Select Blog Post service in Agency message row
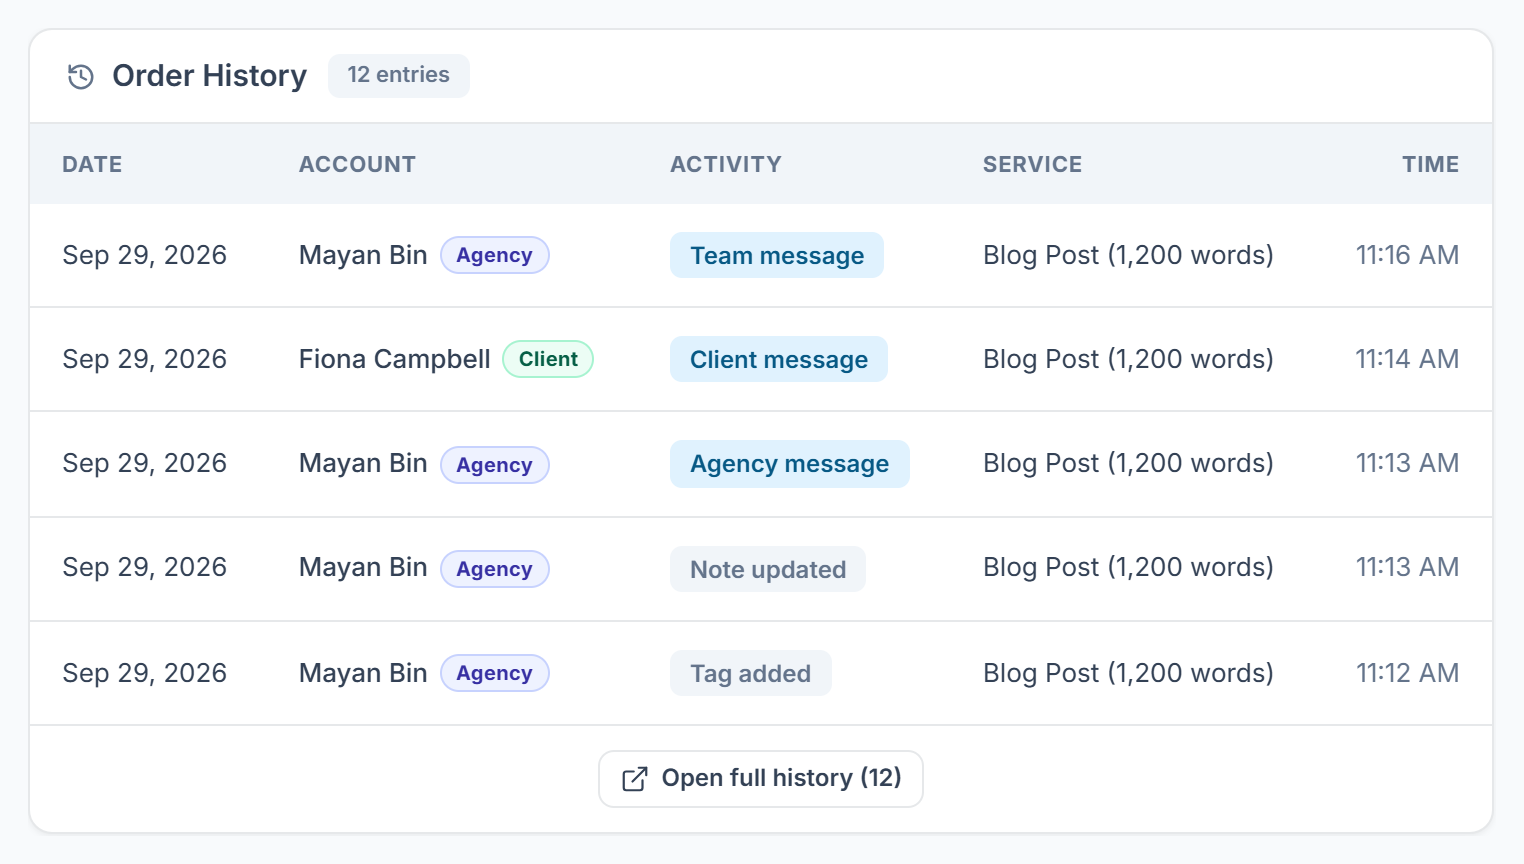Viewport: 1524px width, 864px height. pyautogui.click(x=1128, y=464)
